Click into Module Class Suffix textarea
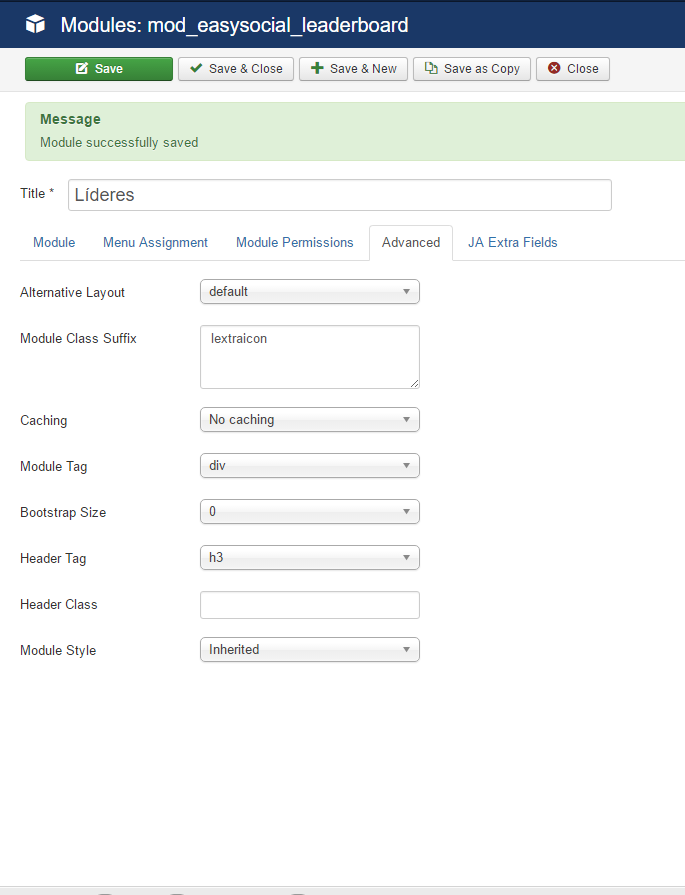The width and height of the screenshot is (685, 895). pyautogui.click(x=310, y=357)
